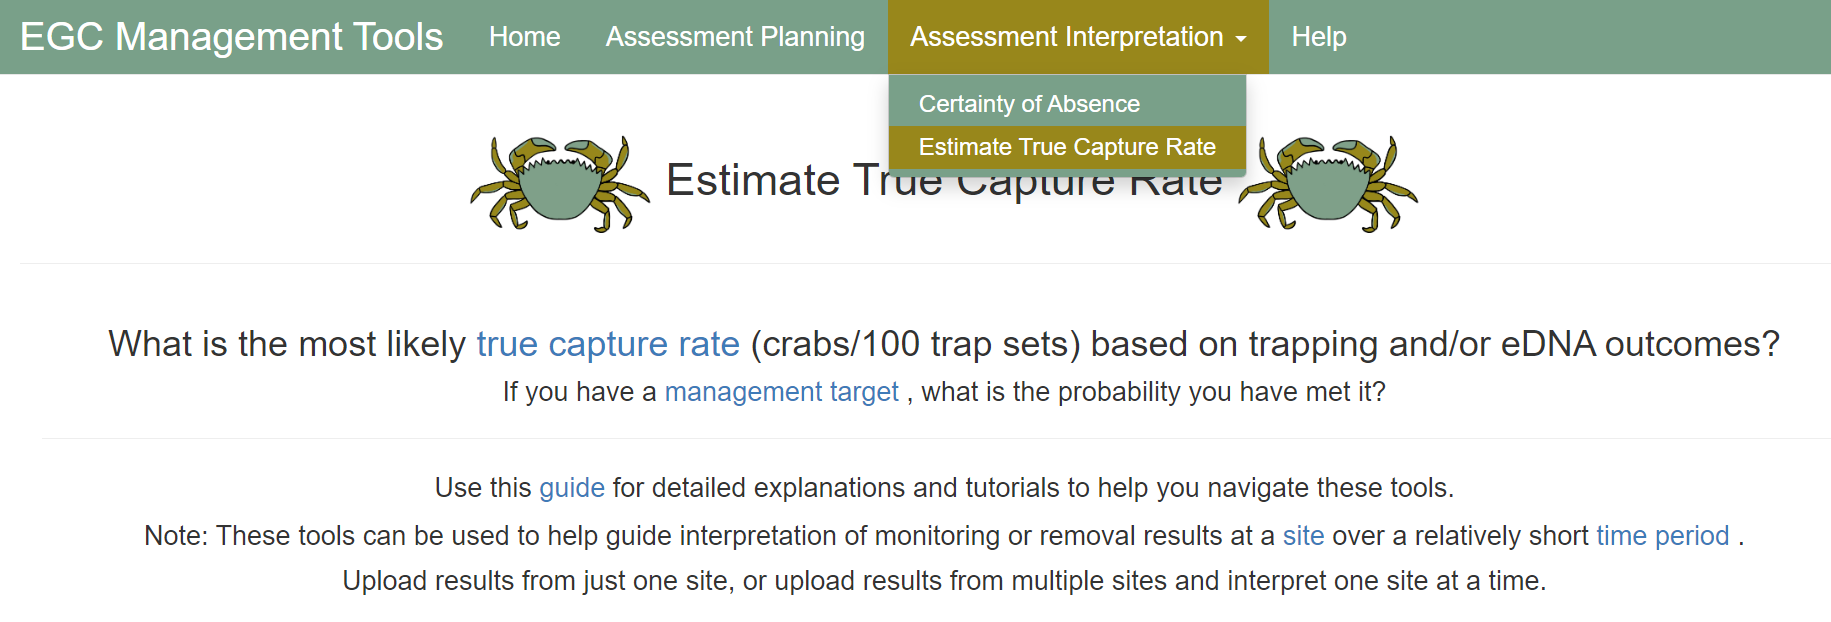
Task: Click the 'Upload results from just one site' sentence
Action: point(536,581)
